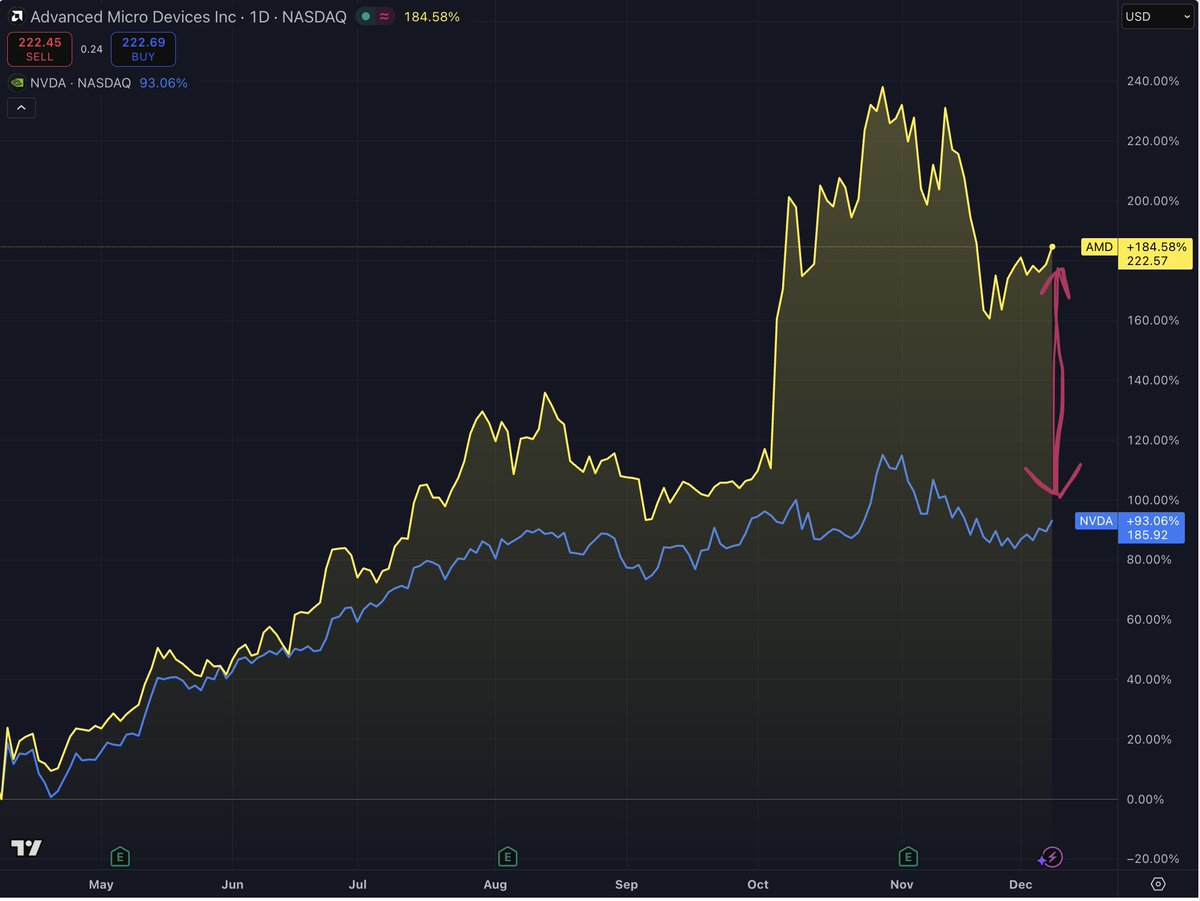Image resolution: width=1200 pixels, height=901 pixels.
Task: Open November earnings E marker
Action: (908, 856)
